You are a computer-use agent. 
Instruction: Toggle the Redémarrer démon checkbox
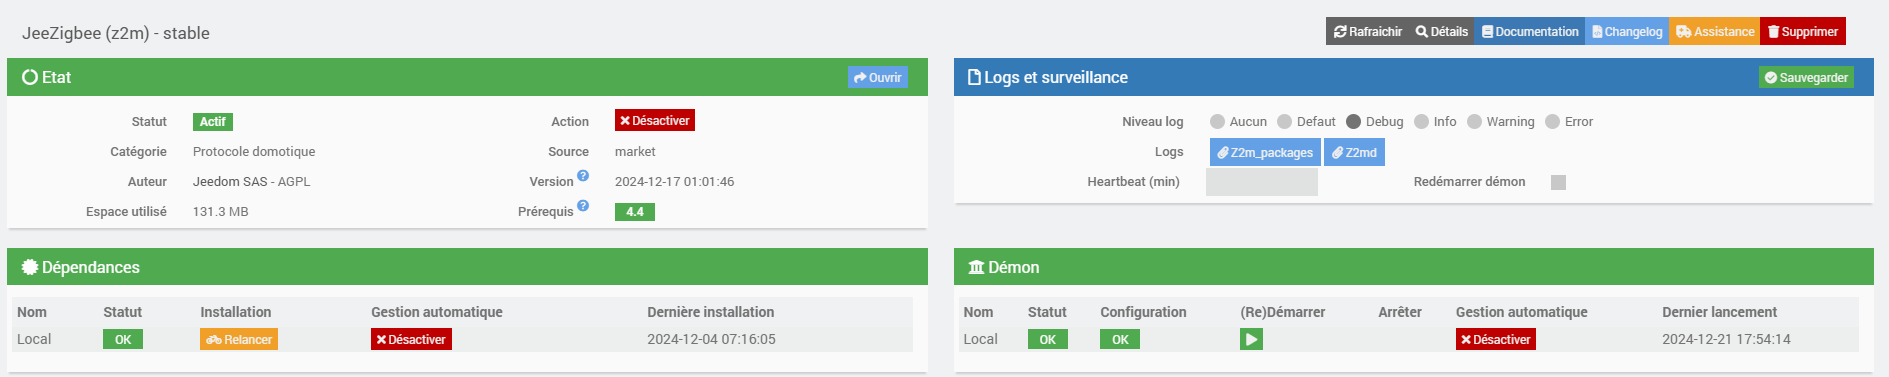1558,182
